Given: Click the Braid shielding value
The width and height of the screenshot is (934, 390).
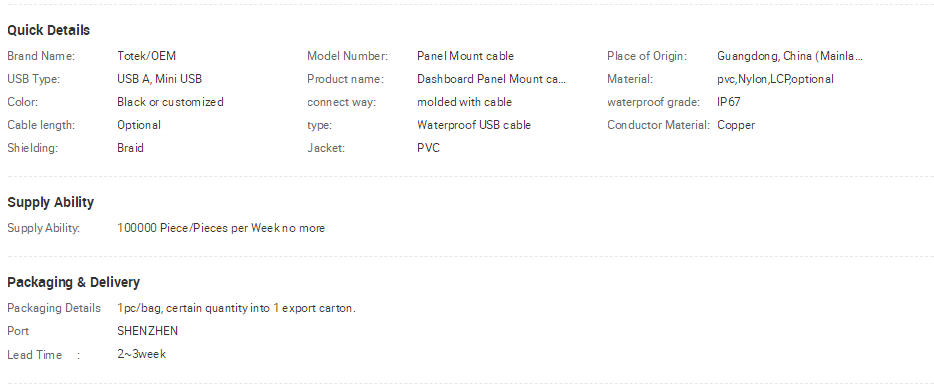Looking at the screenshot, I should (130, 148).
